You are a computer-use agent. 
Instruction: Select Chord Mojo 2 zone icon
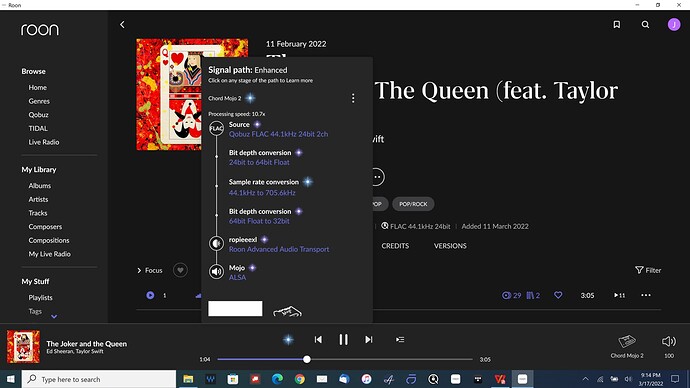tap(627, 341)
